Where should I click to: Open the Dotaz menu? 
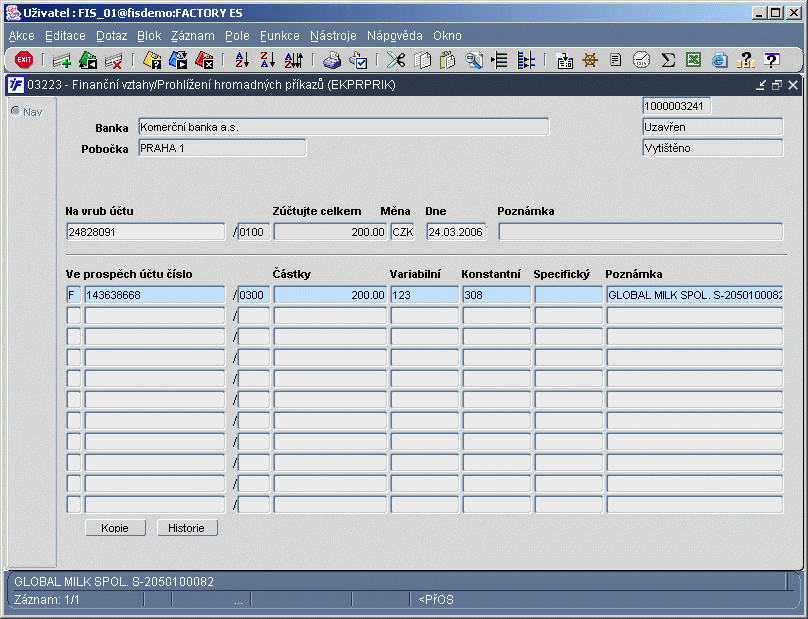(111, 36)
